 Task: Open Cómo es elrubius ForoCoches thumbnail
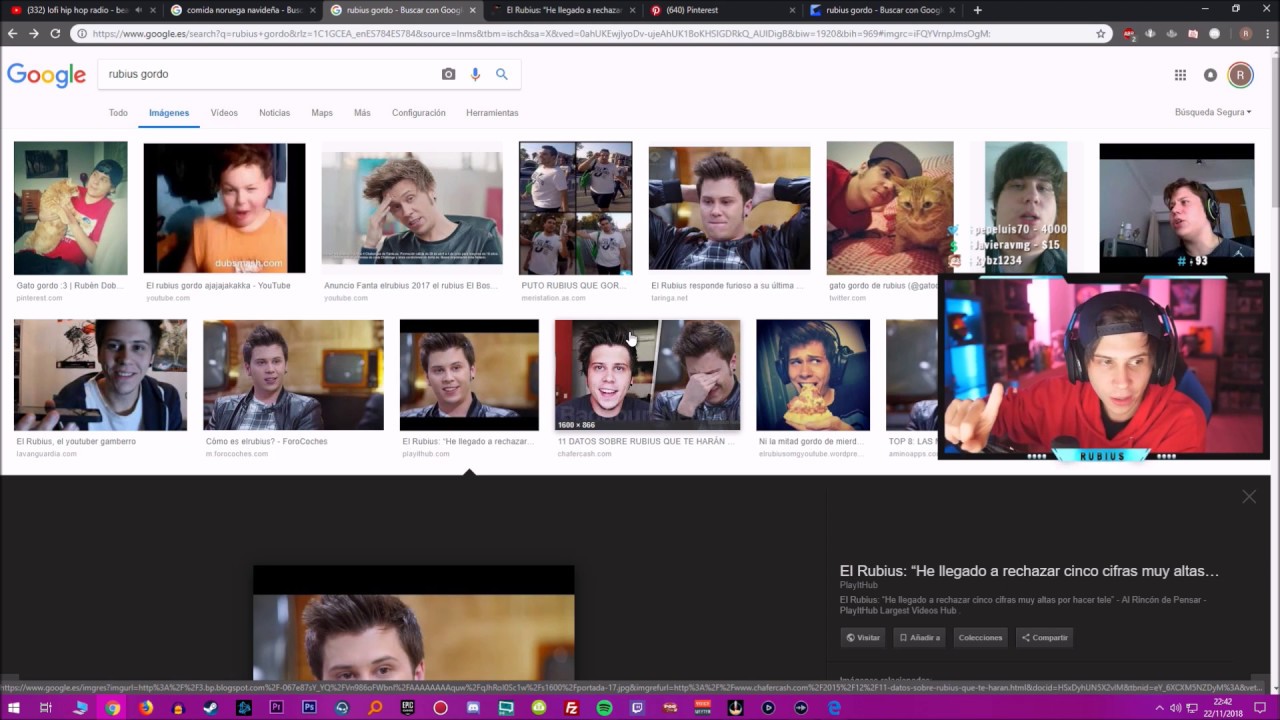[x=293, y=375]
